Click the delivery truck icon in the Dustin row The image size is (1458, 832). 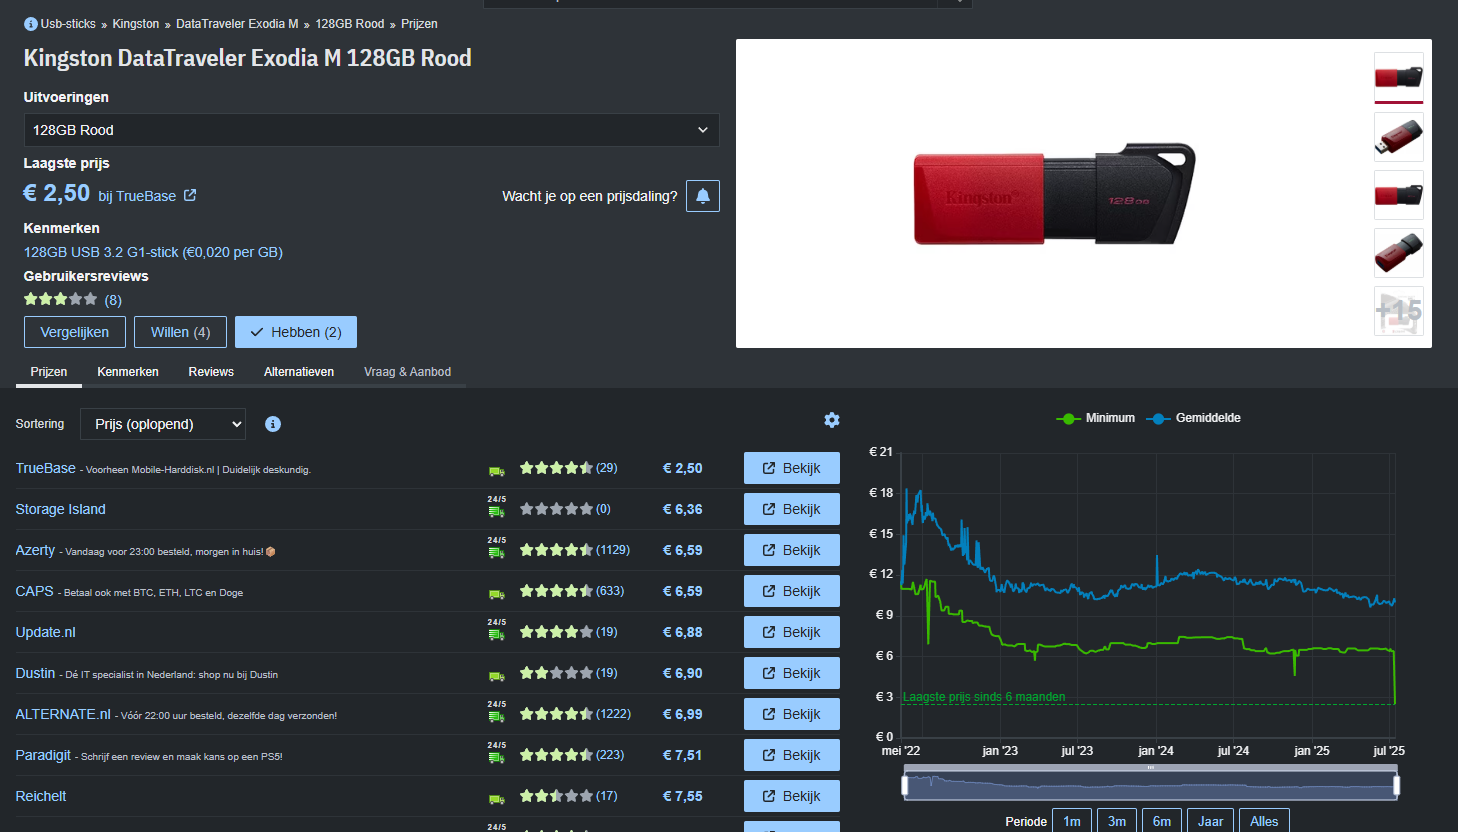[x=497, y=676]
